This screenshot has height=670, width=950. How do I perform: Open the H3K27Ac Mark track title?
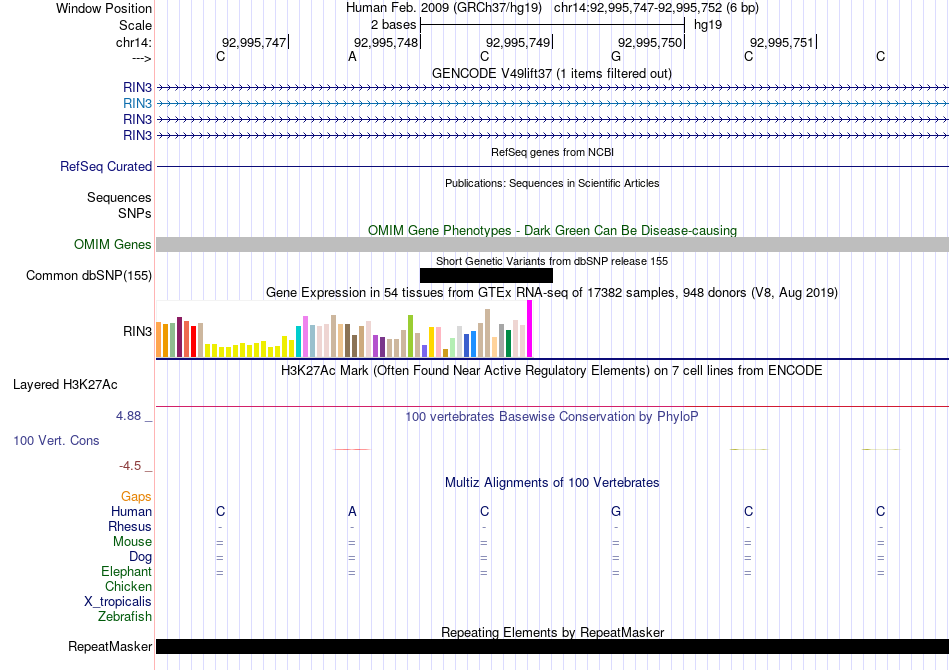(x=552, y=371)
